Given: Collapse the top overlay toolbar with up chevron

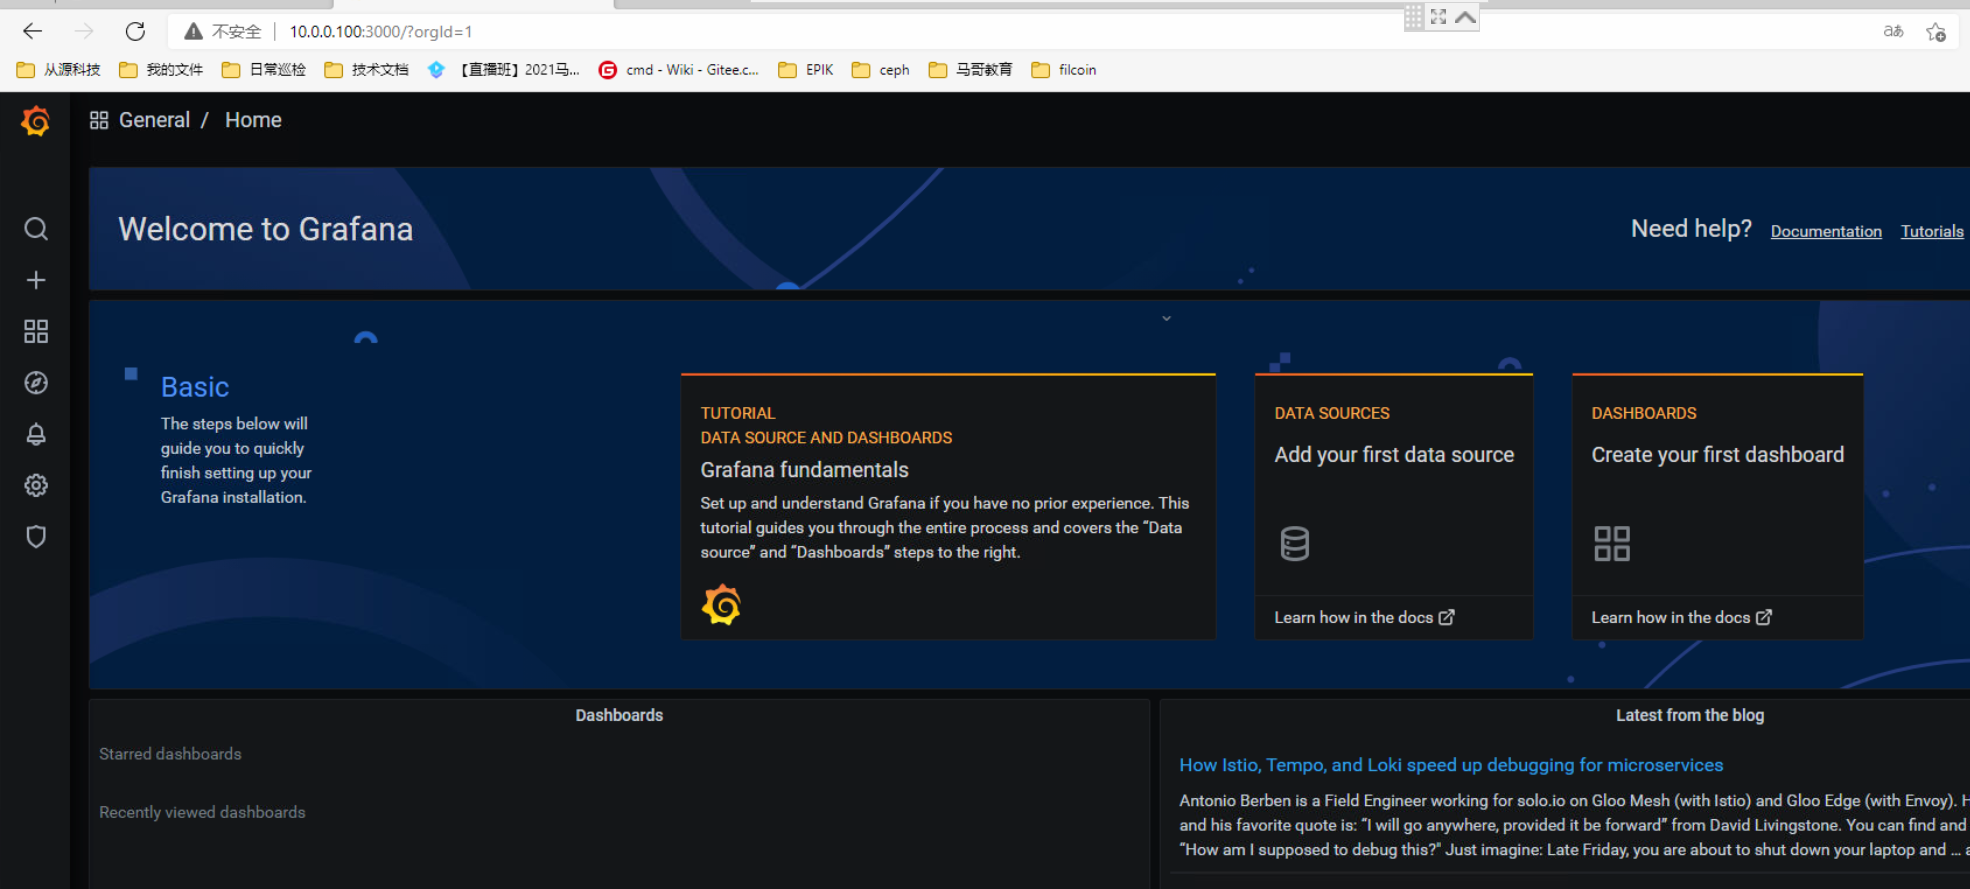Looking at the screenshot, I should click(1465, 16).
